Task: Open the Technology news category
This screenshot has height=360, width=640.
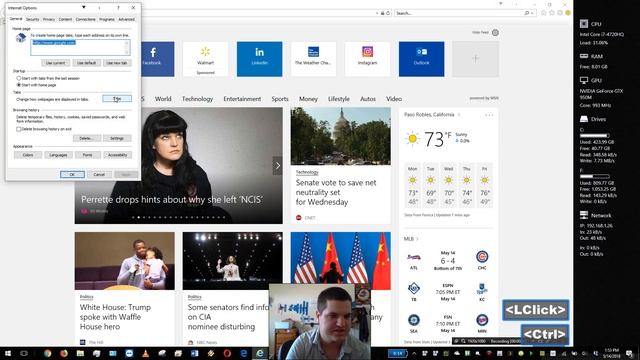Action: click(198, 99)
